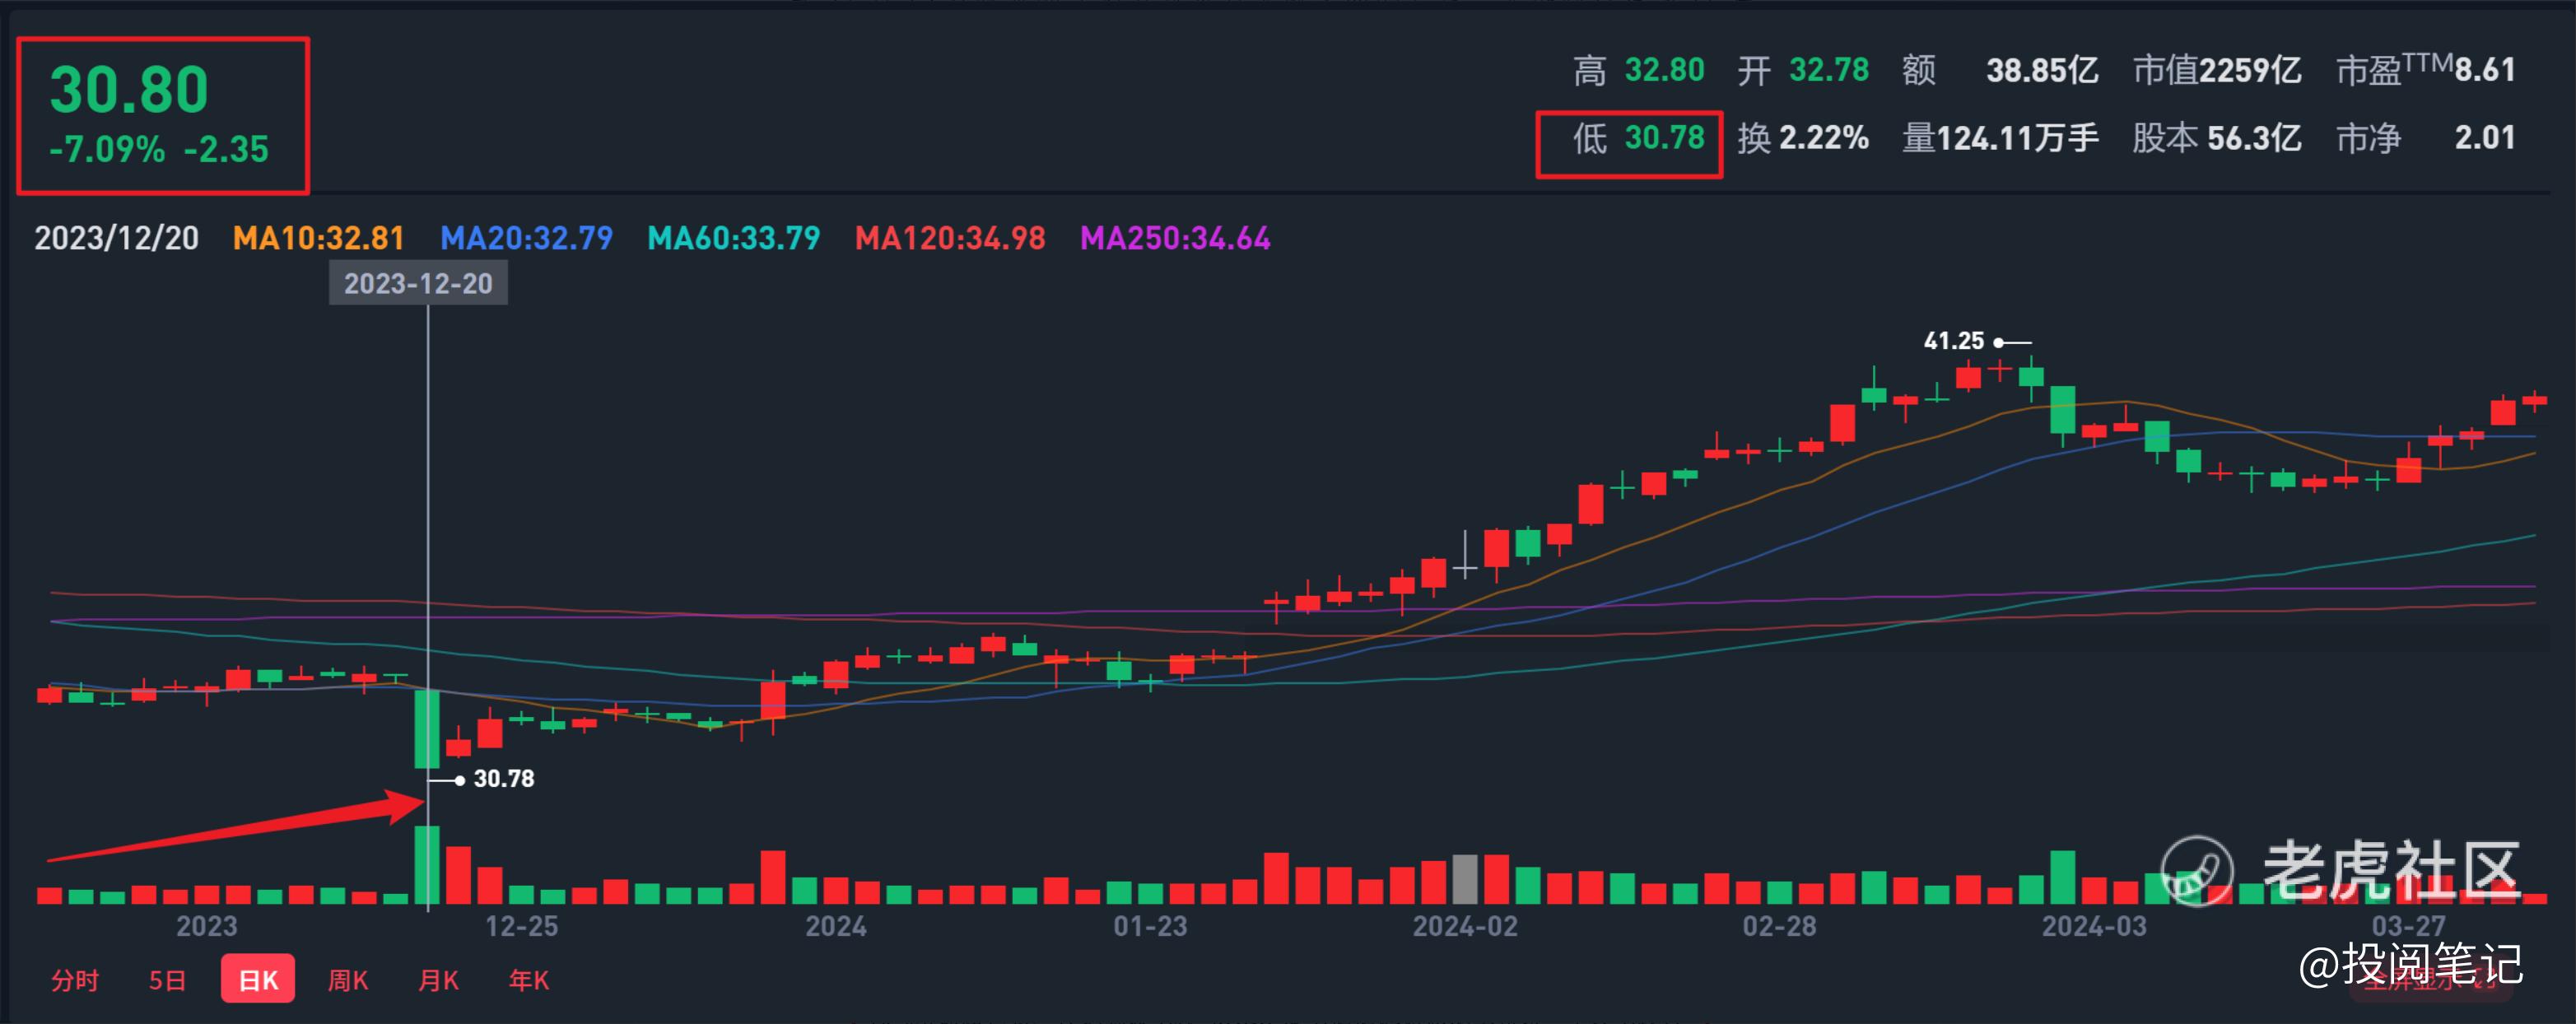Click the MA10:32.81 indicator label
This screenshot has height=1024, width=2576.
point(318,238)
